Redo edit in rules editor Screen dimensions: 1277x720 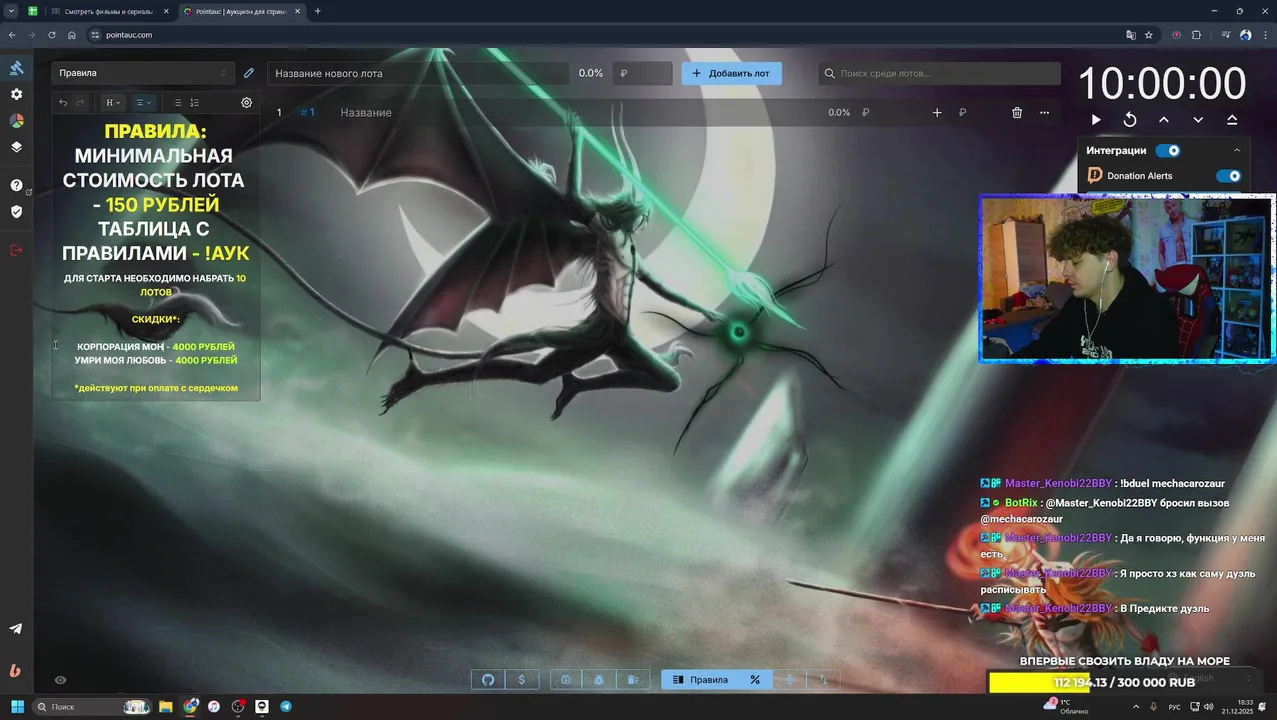point(81,102)
